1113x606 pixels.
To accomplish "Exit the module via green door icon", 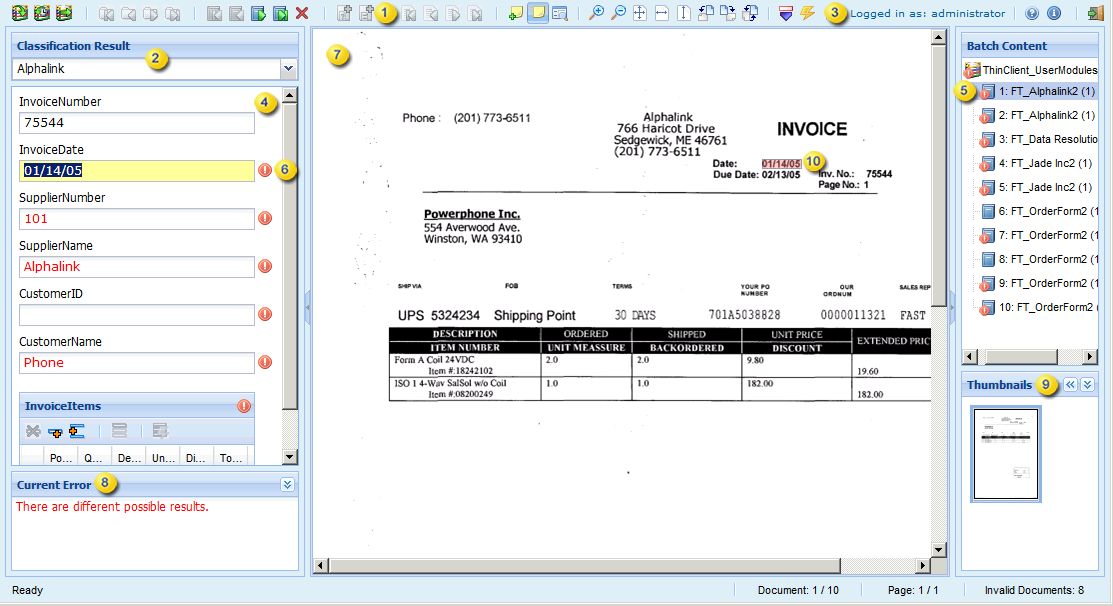I will tap(1096, 13).
